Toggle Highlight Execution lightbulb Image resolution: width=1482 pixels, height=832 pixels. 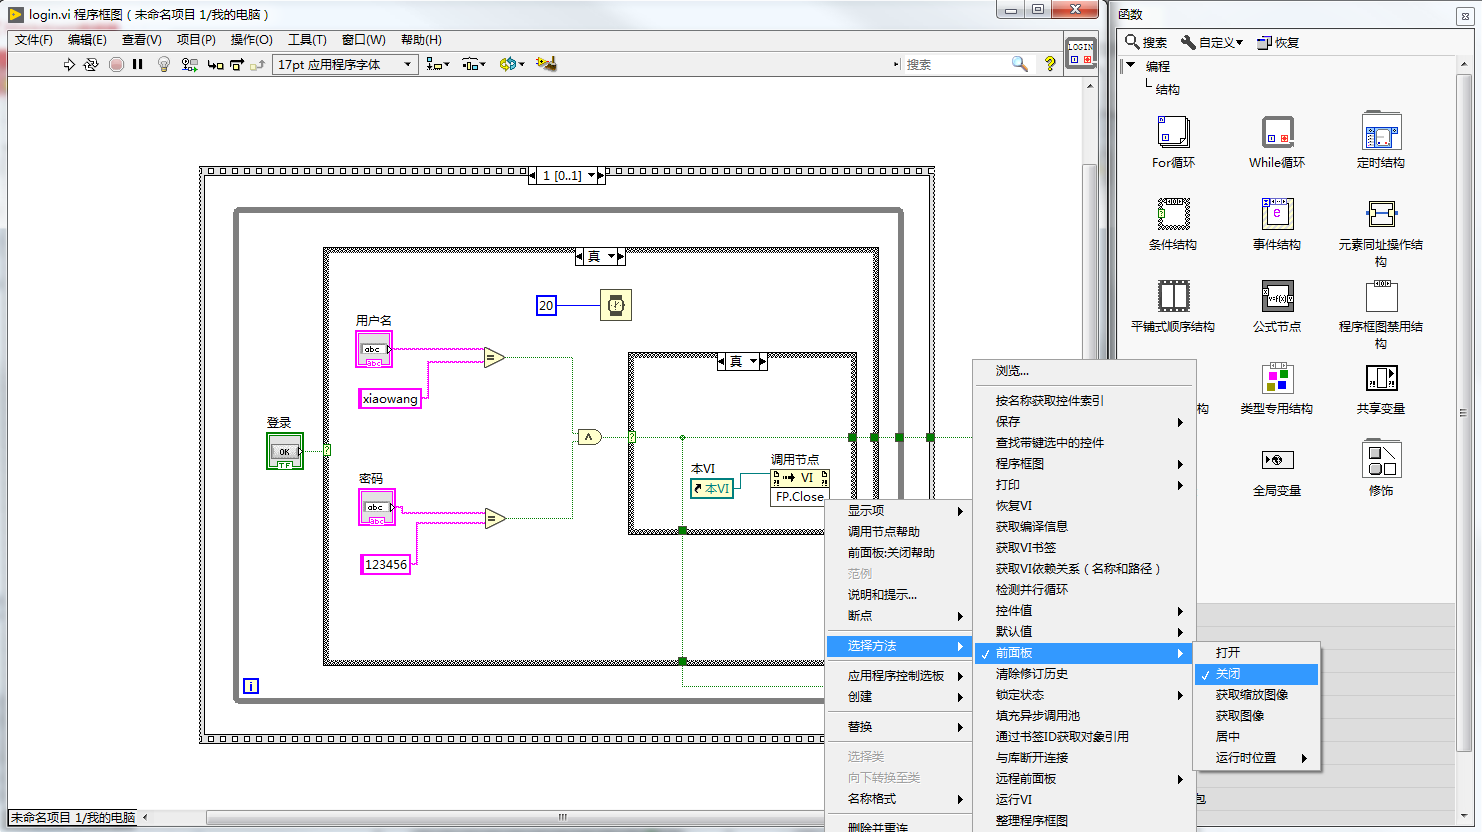[x=164, y=64]
